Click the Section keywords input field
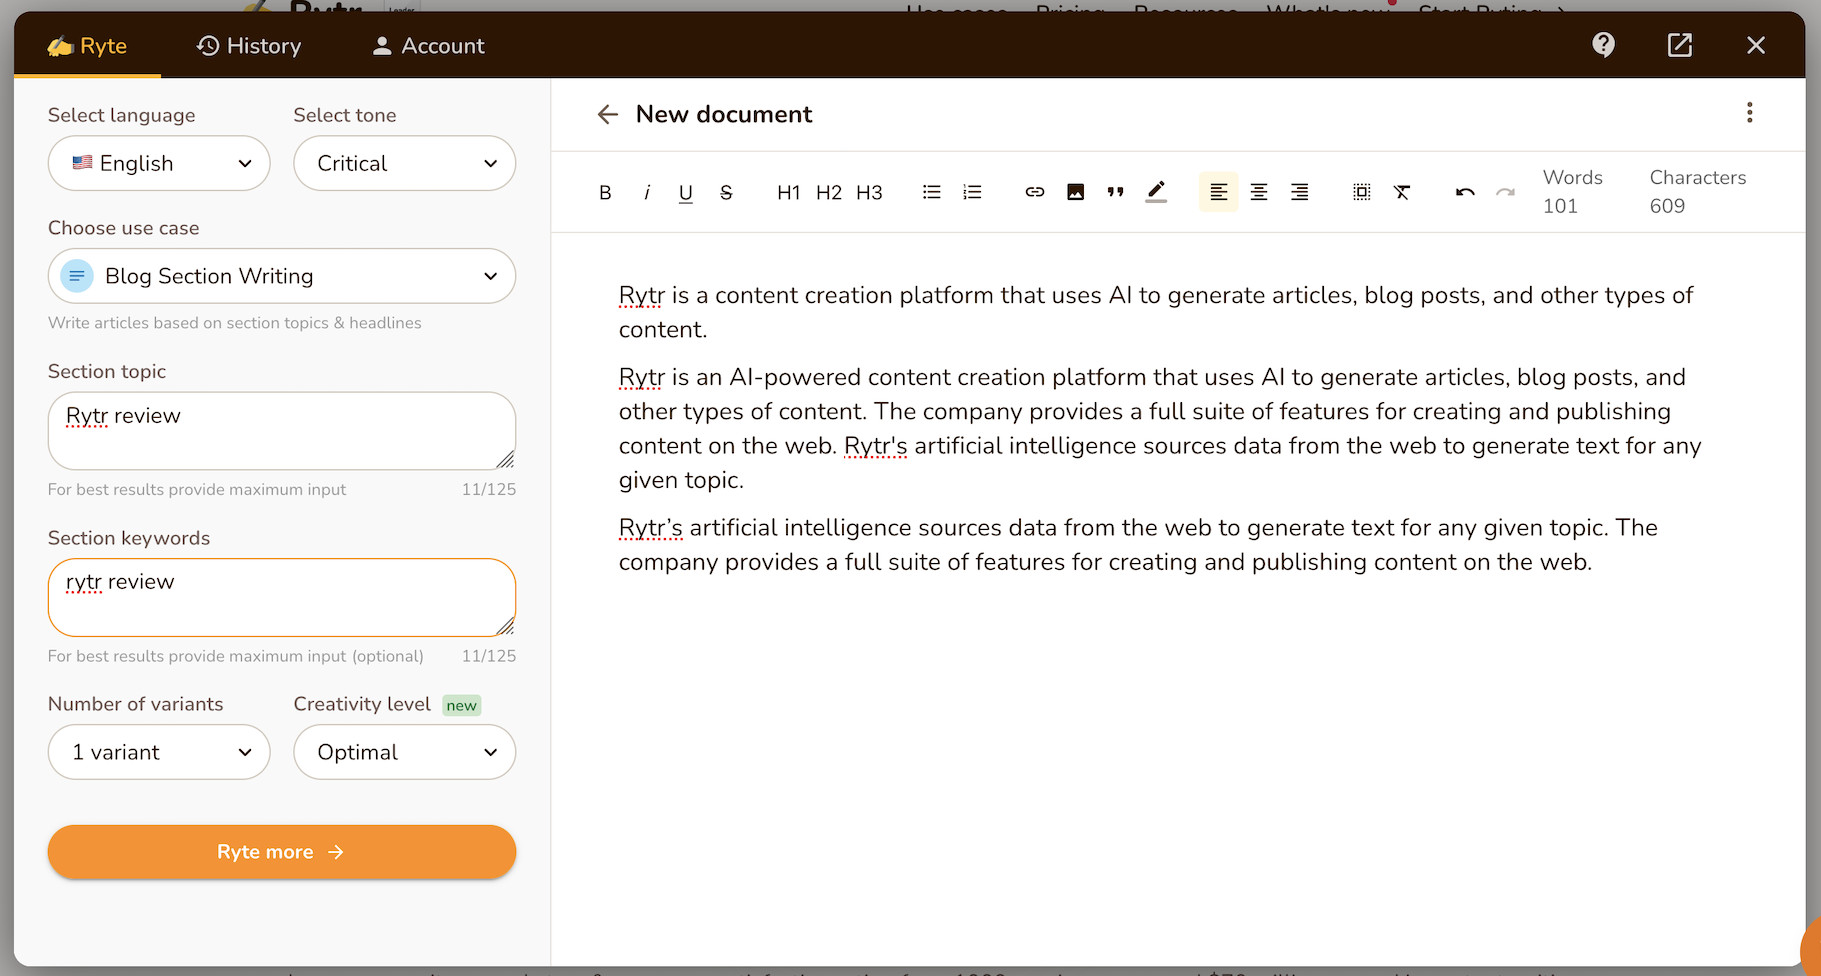Screen dimensions: 1821x976 (x=281, y=597)
